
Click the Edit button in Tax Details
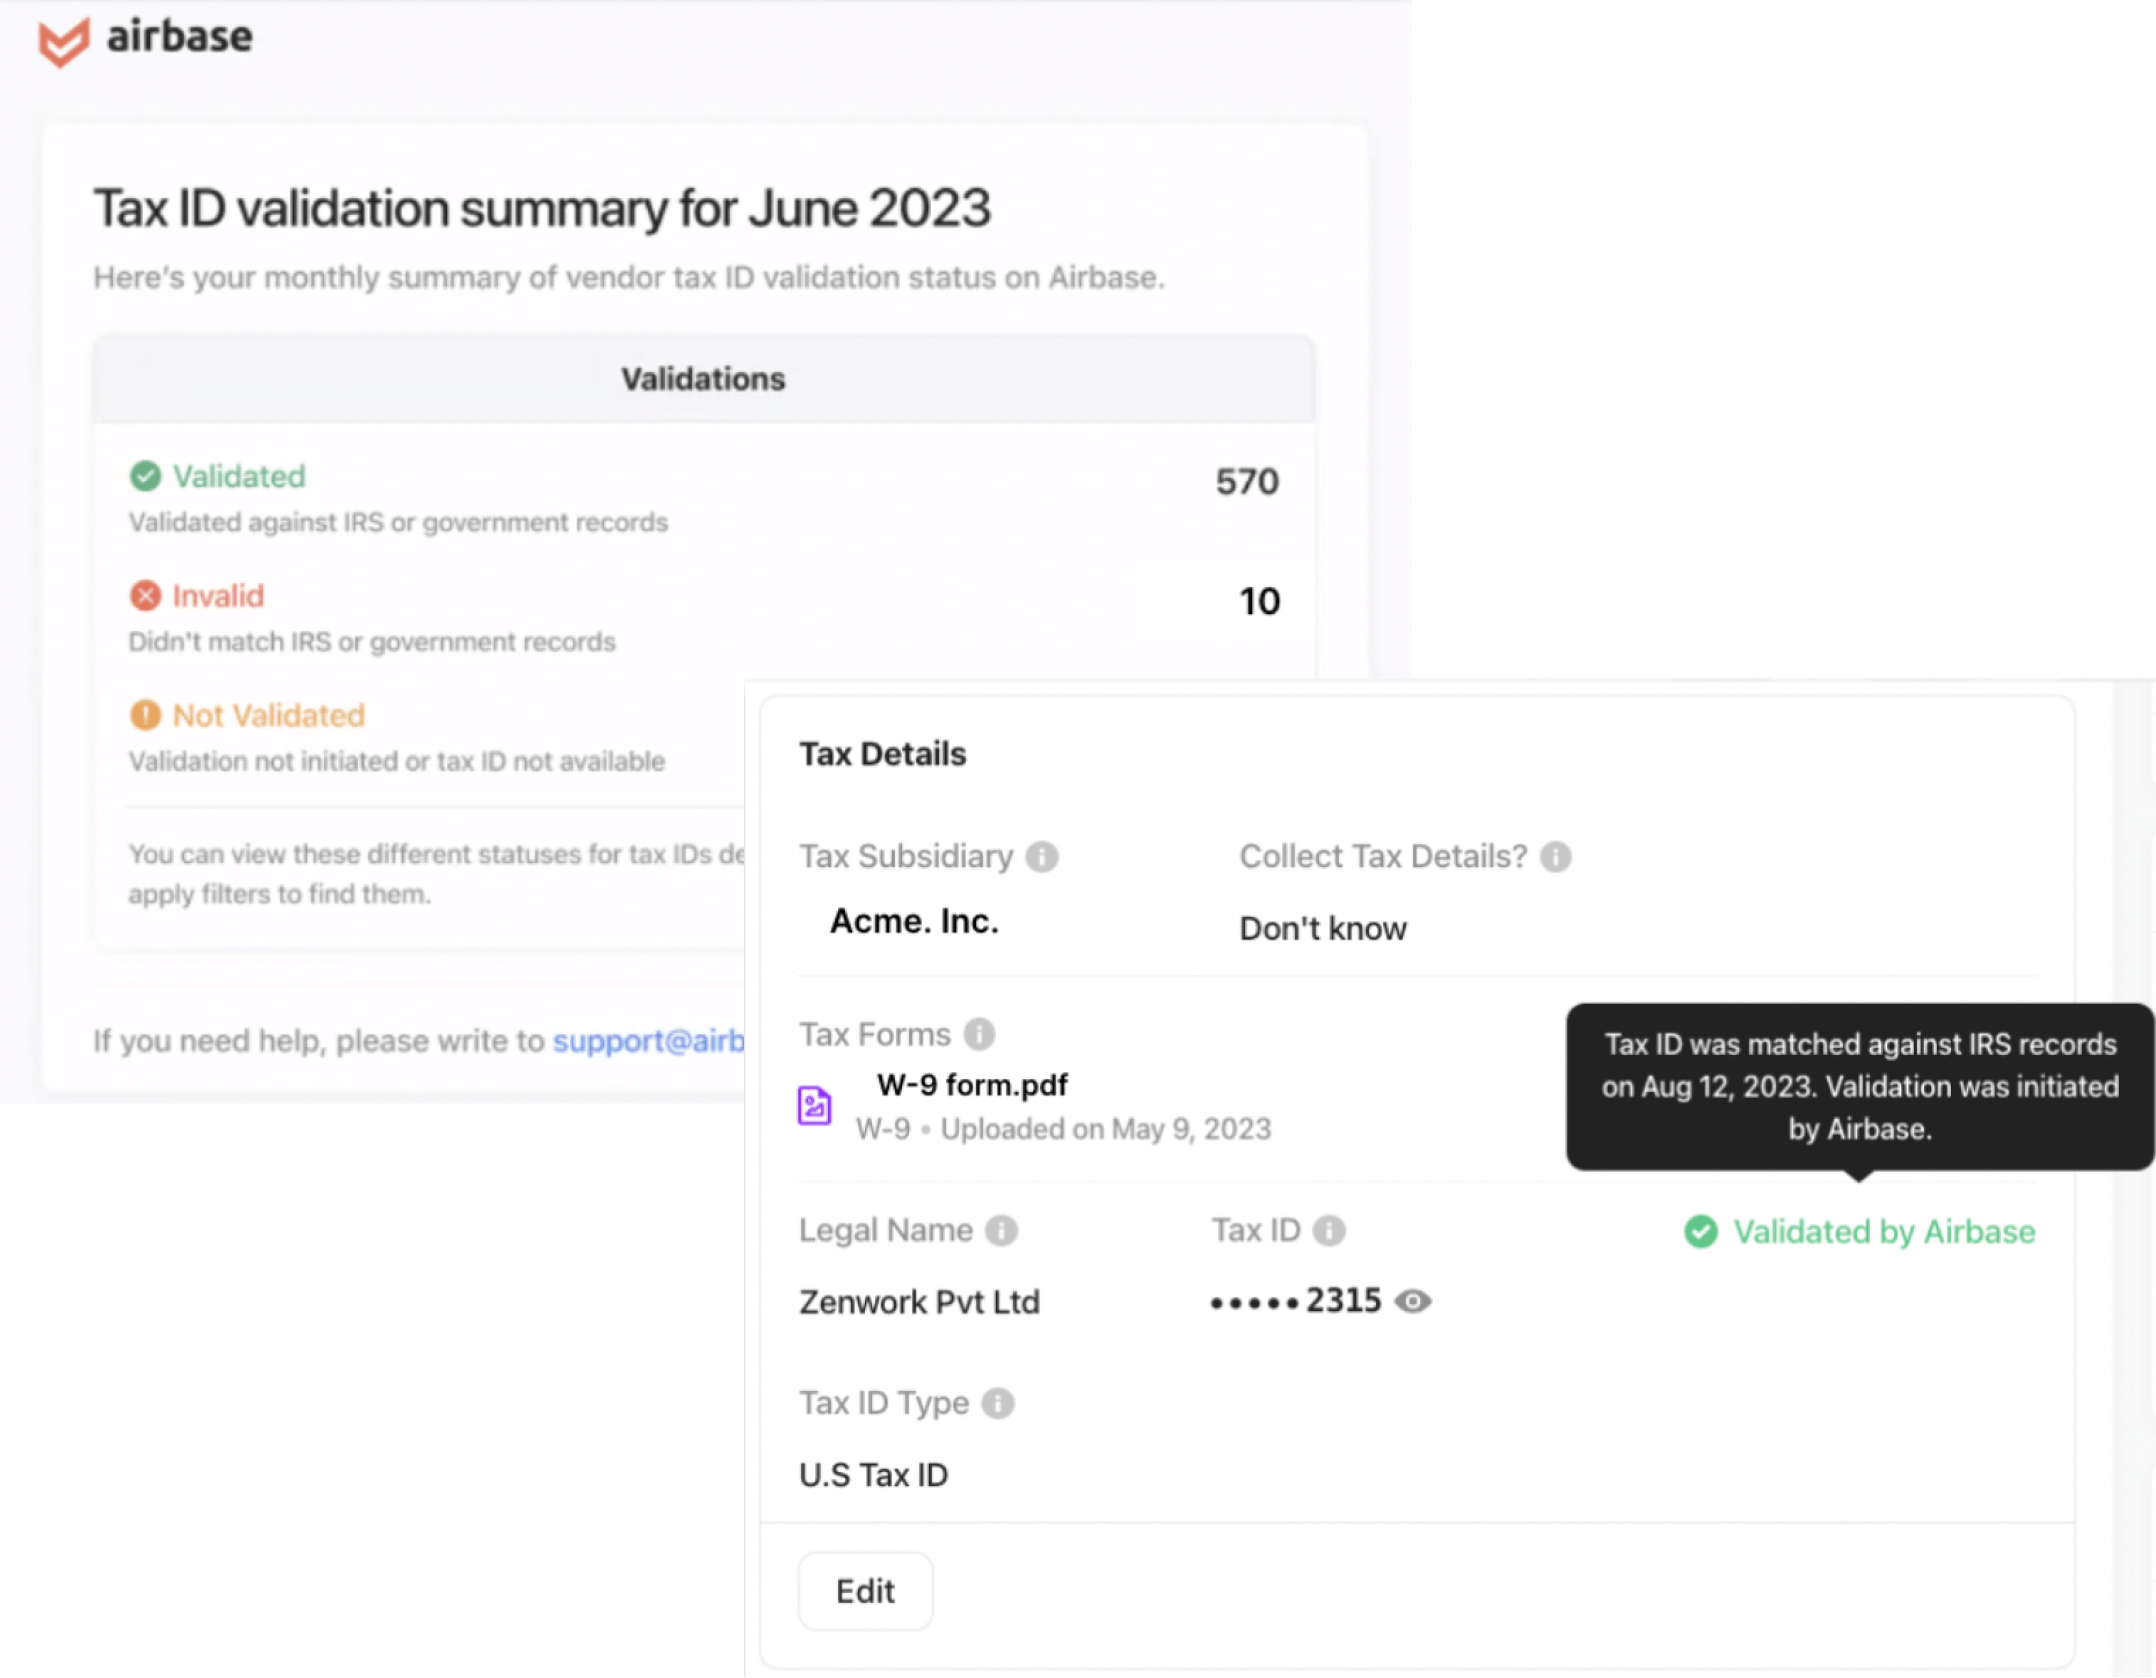pos(865,1591)
